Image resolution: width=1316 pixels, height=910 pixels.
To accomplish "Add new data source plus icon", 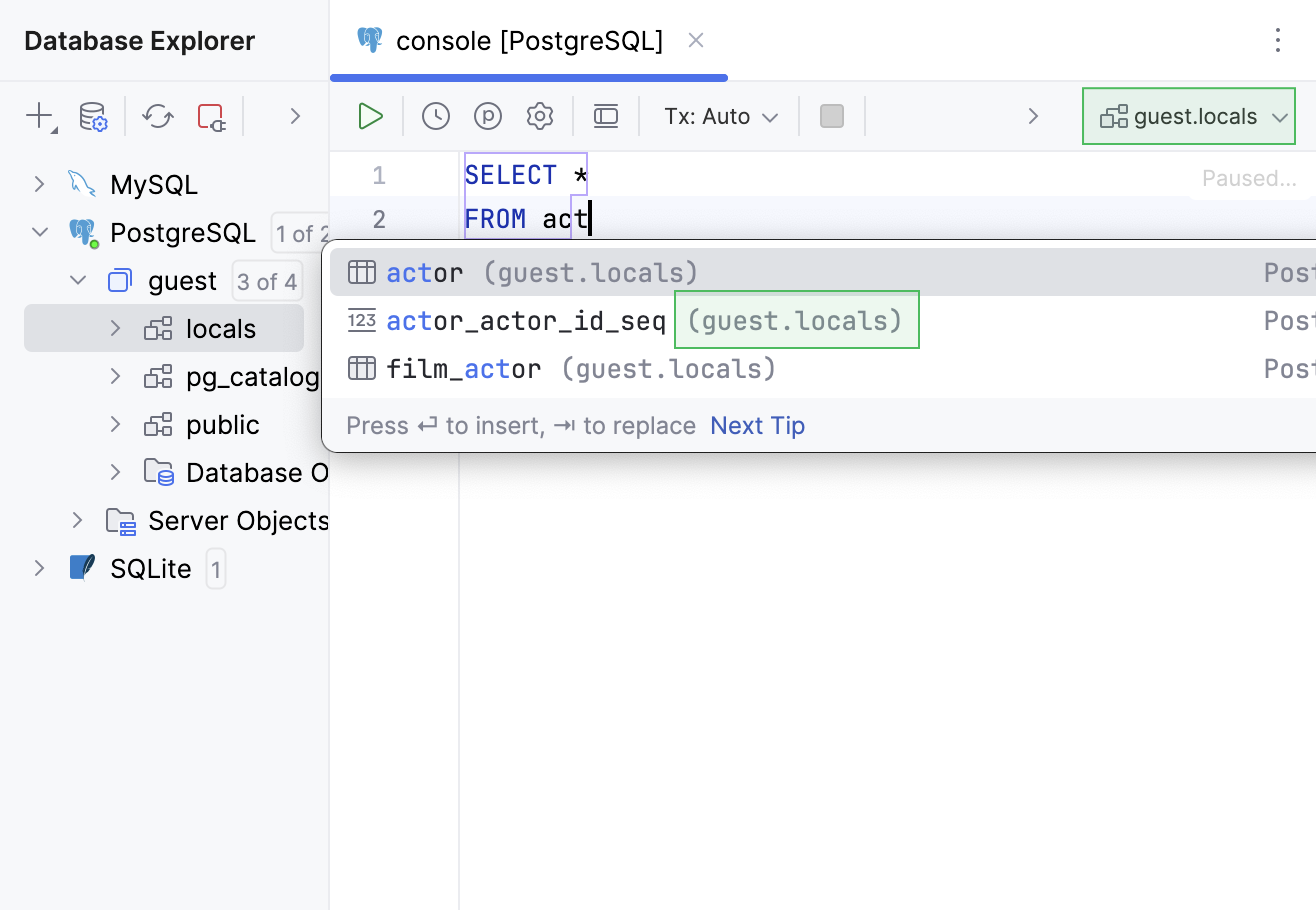I will tap(39, 117).
